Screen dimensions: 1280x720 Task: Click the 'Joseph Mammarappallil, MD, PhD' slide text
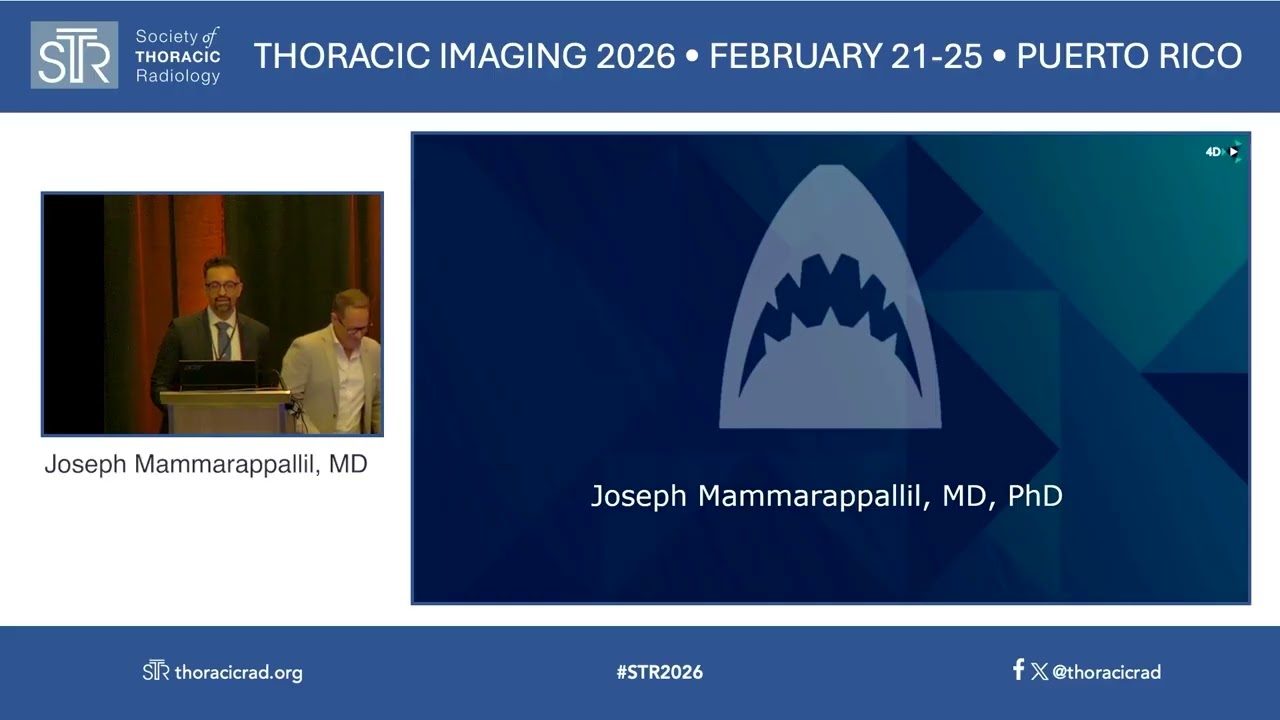[x=826, y=496]
